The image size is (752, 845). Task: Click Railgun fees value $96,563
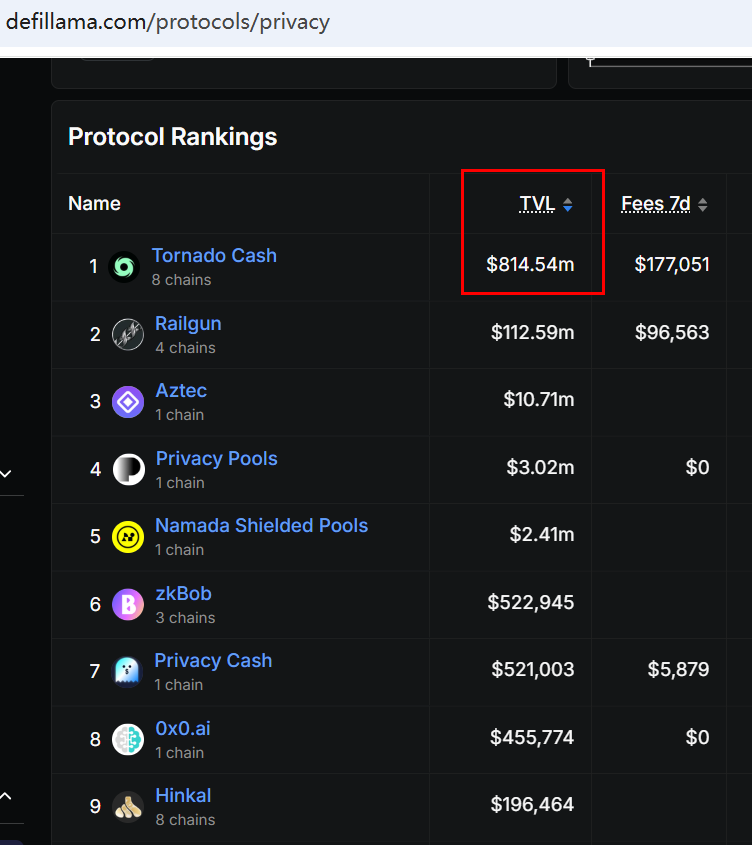672,333
